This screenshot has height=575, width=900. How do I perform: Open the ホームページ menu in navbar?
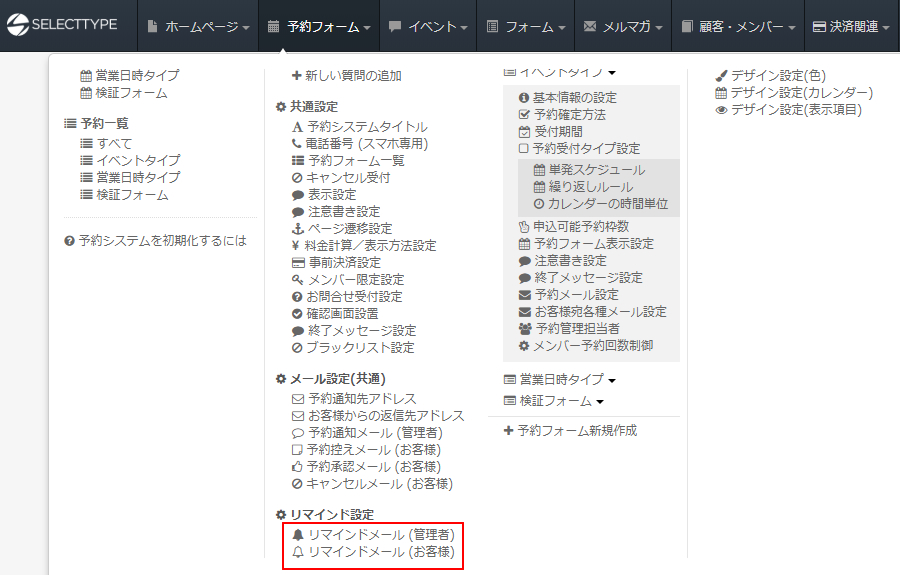[198, 27]
